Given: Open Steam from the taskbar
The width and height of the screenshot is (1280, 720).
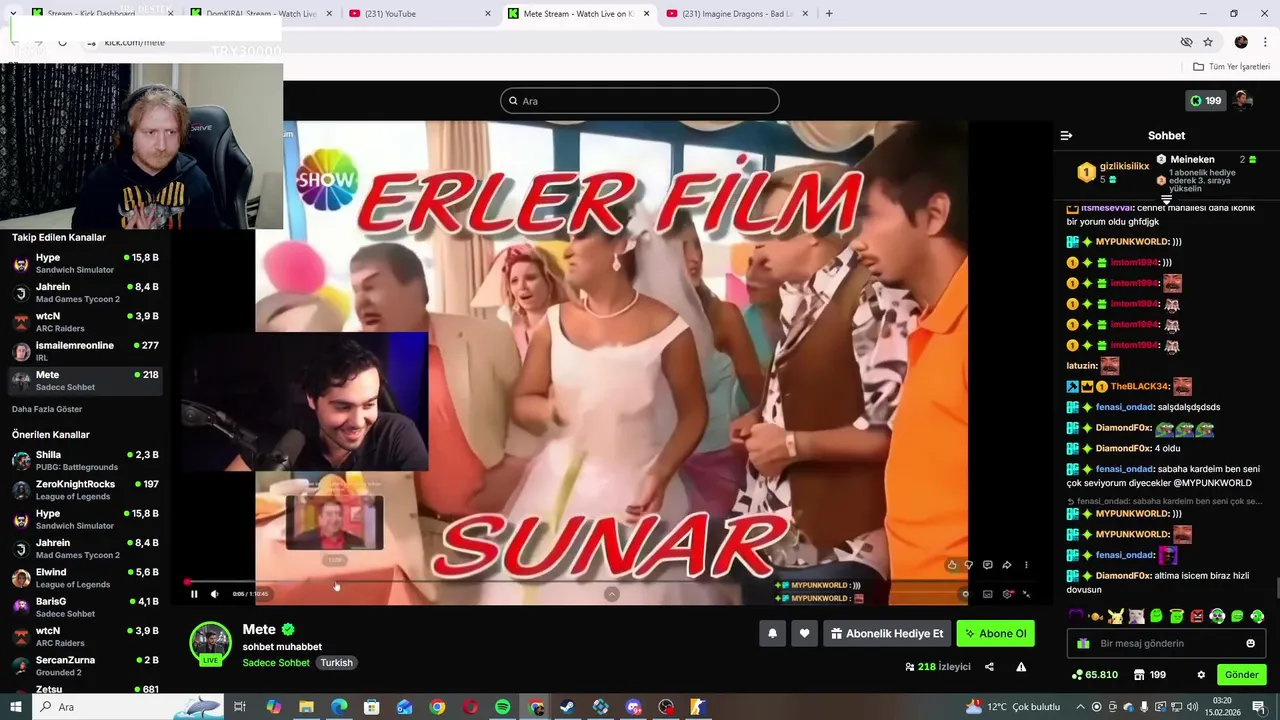Looking at the screenshot, I should [568, 707].
